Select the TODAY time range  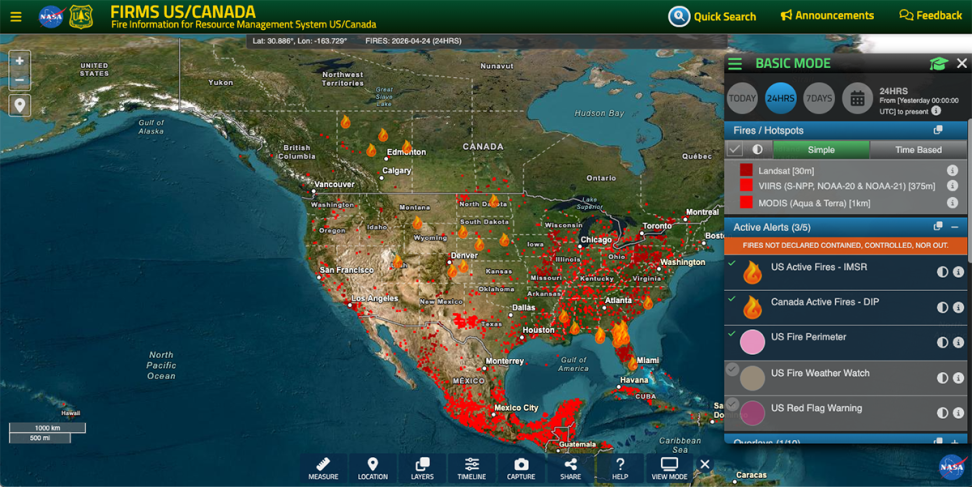pyautogui.click(x=742, y=99)
